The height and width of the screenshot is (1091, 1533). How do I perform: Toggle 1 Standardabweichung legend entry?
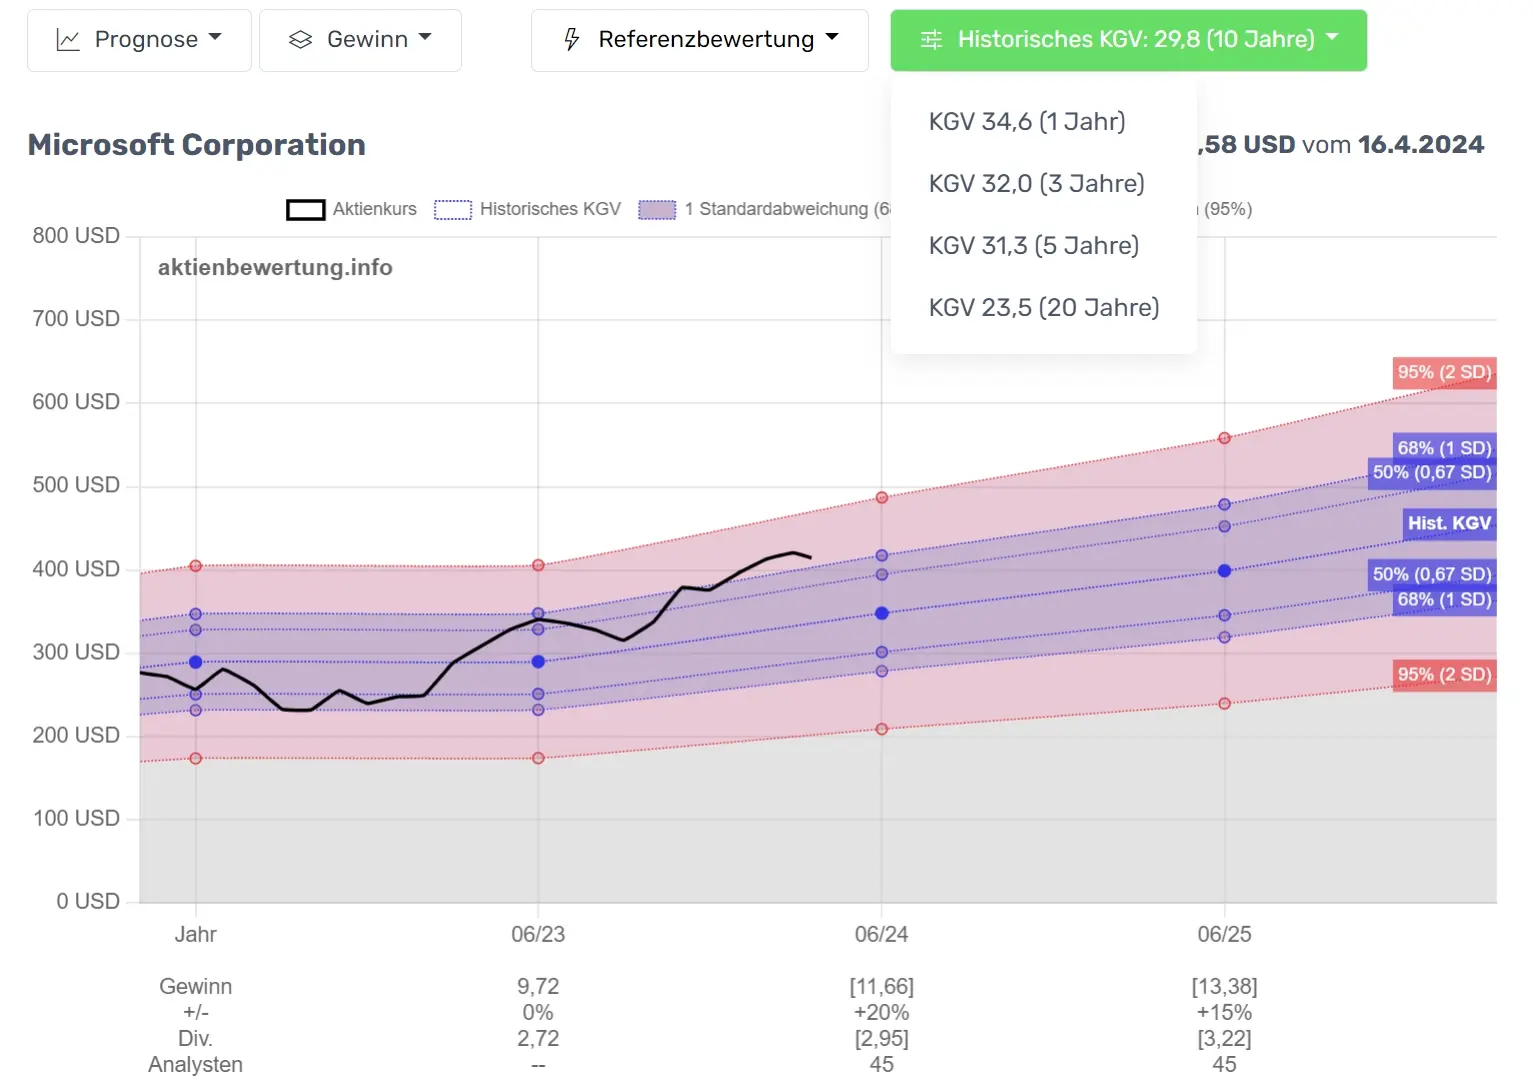(x=765, y=209)
